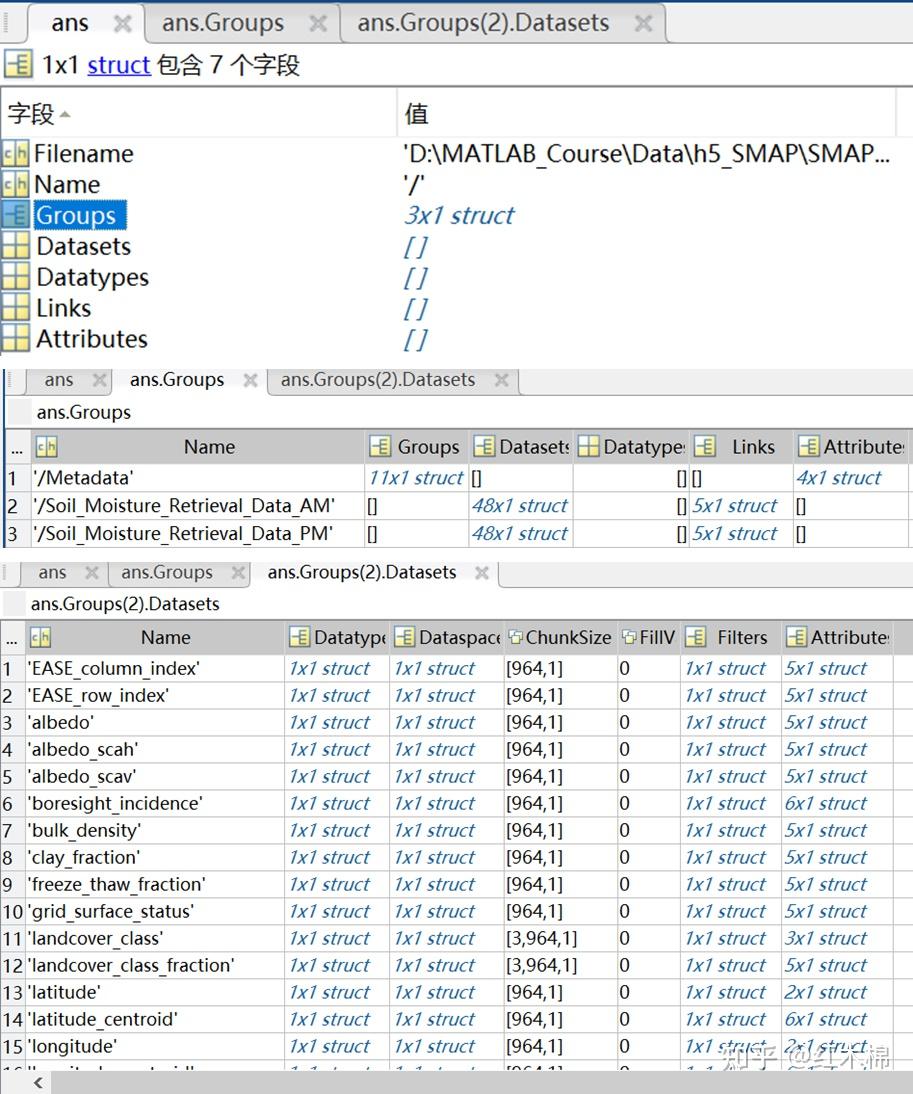The image size is (913, 1094).
Task: Click Dataspace column header icon in Datasets table
Action: coord(405,637)
